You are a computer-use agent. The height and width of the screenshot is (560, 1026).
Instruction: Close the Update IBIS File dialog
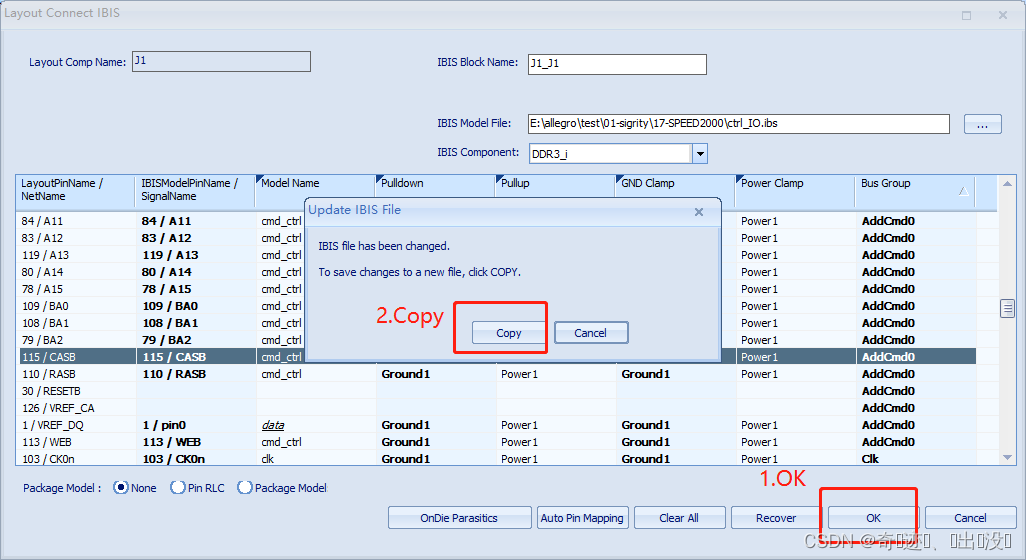click(699, 212)
